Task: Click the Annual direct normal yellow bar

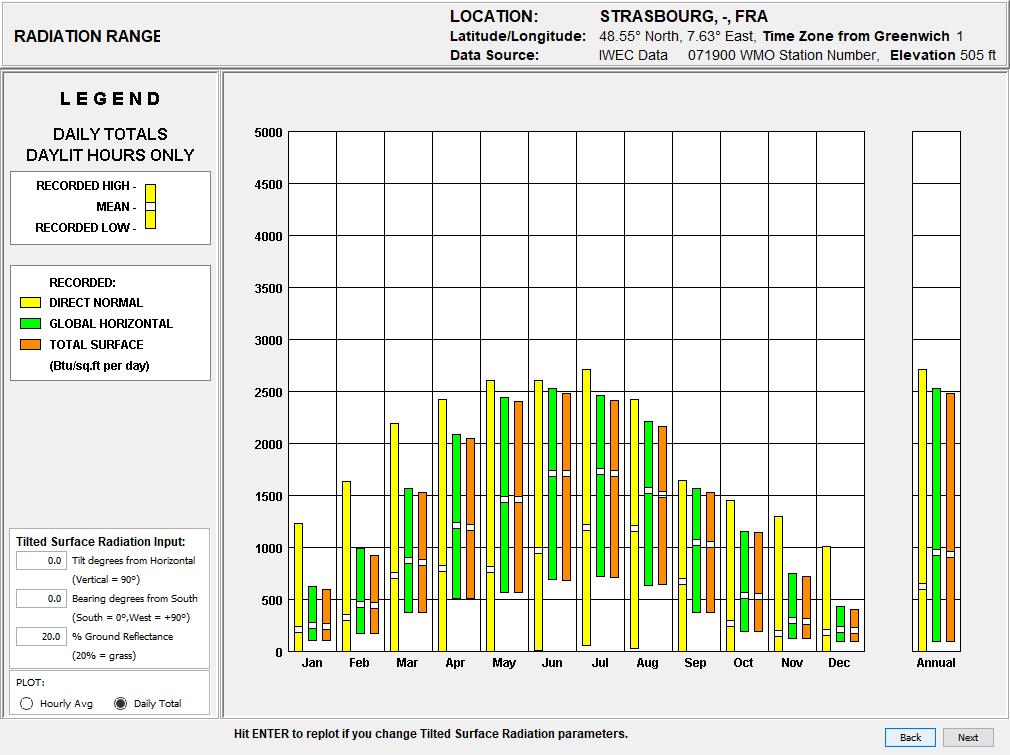Action: 922,510
